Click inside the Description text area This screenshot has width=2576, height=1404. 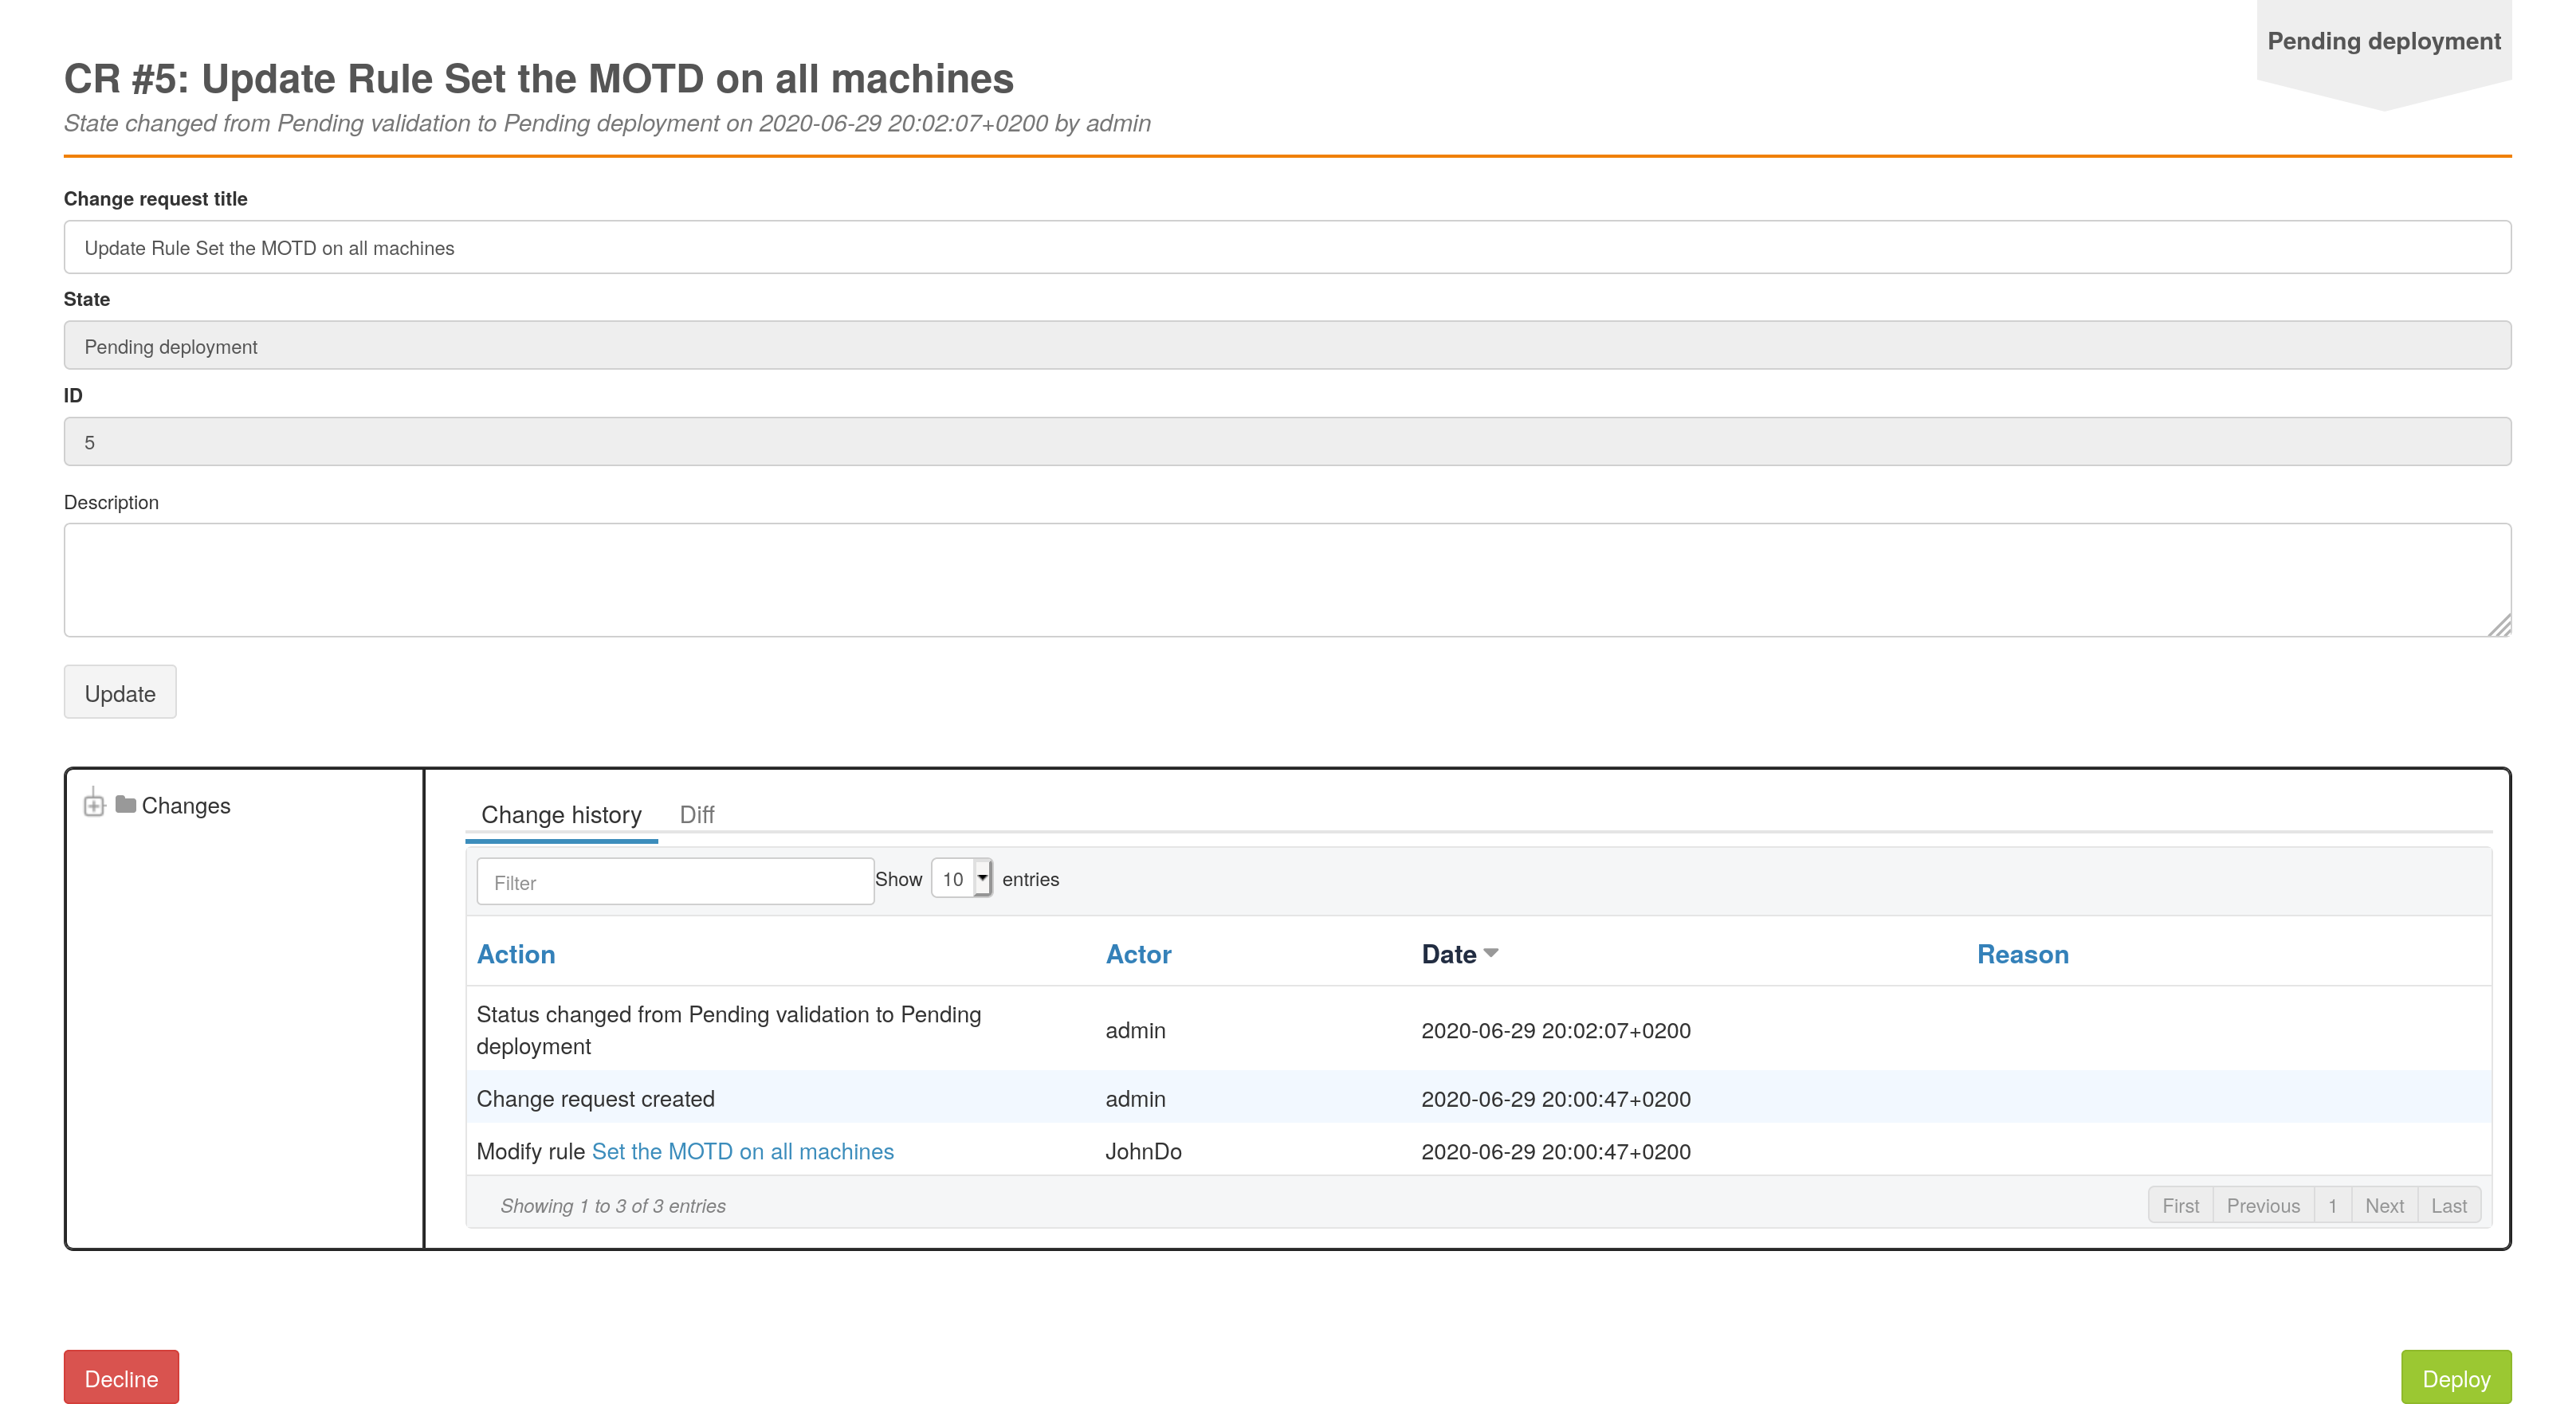pyautogui.click(x=1287, y=580)
